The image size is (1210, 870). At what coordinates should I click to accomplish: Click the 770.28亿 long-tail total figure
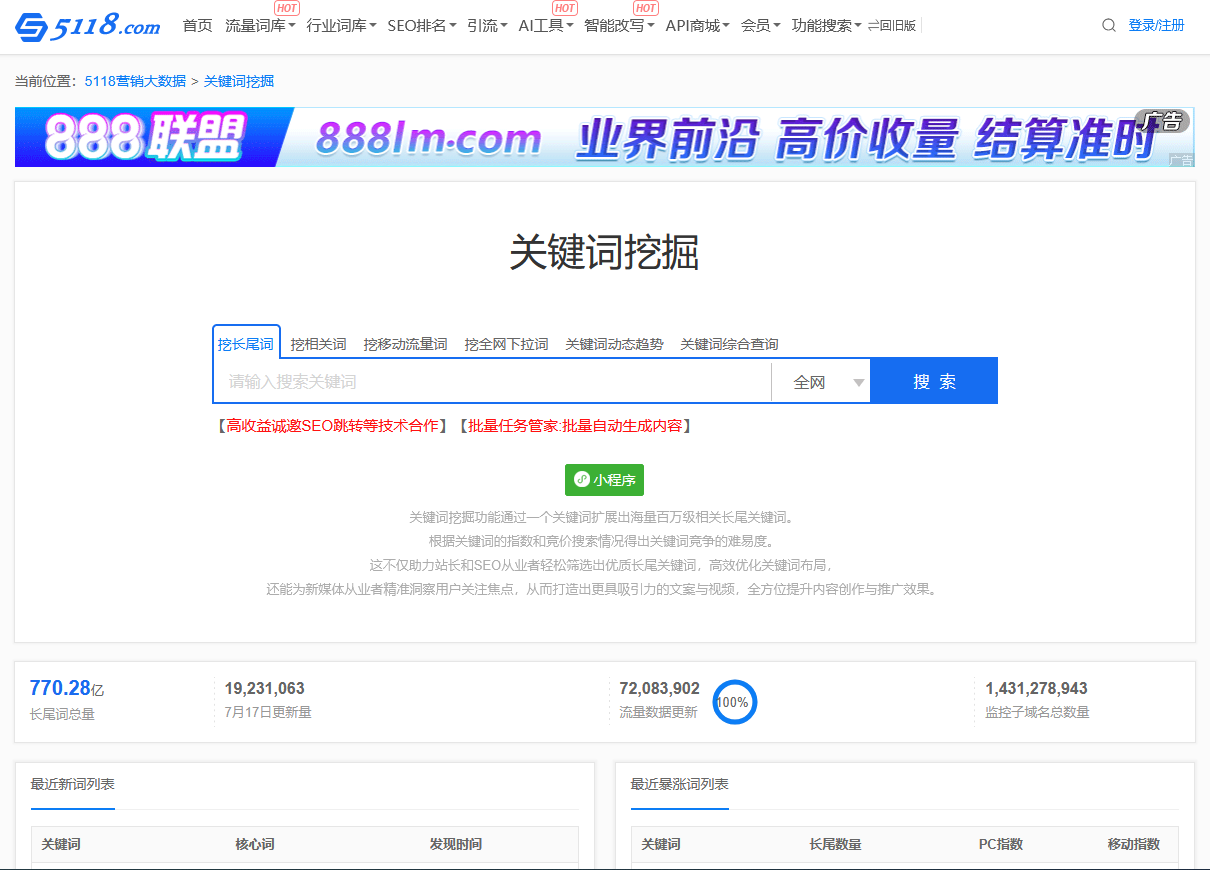66,688
